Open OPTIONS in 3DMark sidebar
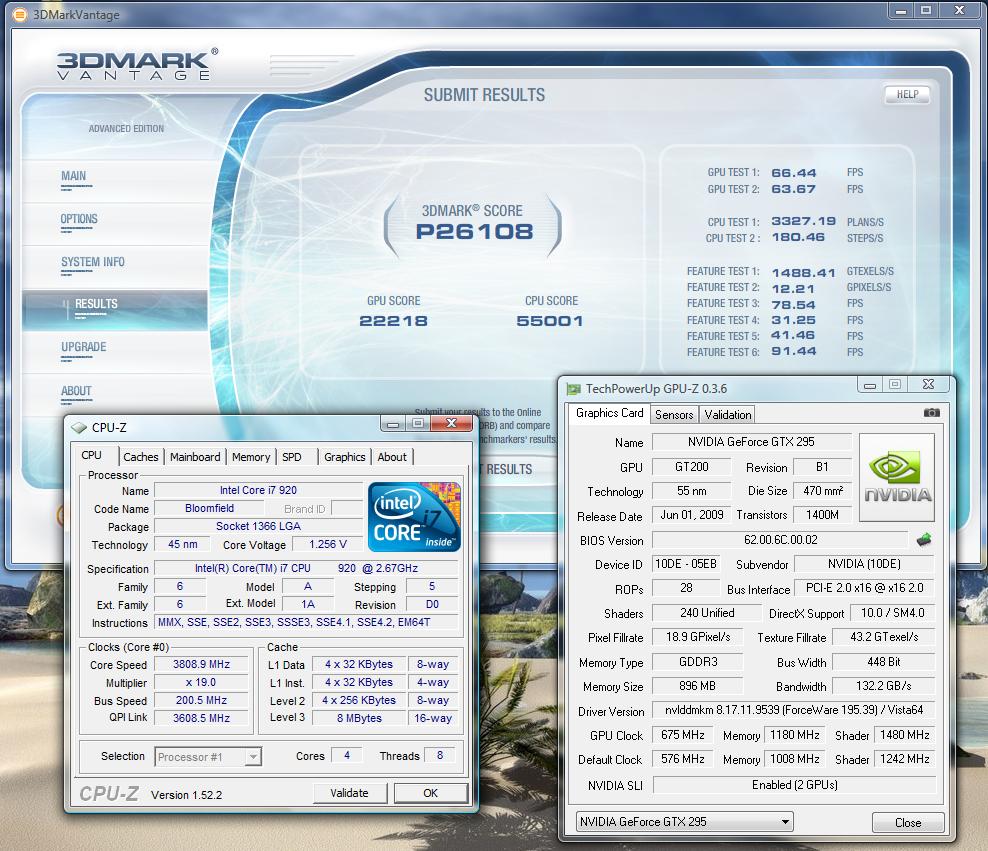The image size is (988, 851). pyautogui.click(x=79, y=219)
